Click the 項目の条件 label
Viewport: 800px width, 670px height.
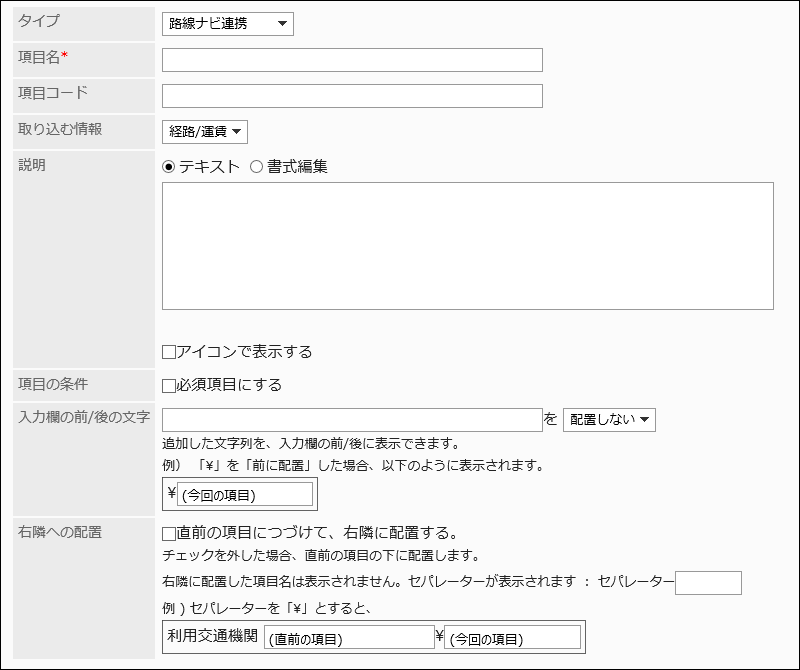53,384
